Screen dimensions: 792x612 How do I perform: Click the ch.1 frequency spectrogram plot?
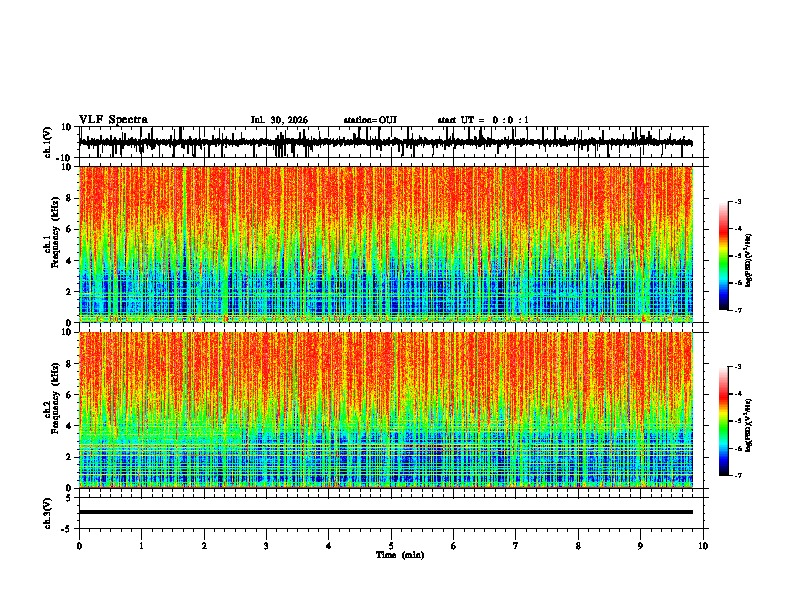click(386, 244)
